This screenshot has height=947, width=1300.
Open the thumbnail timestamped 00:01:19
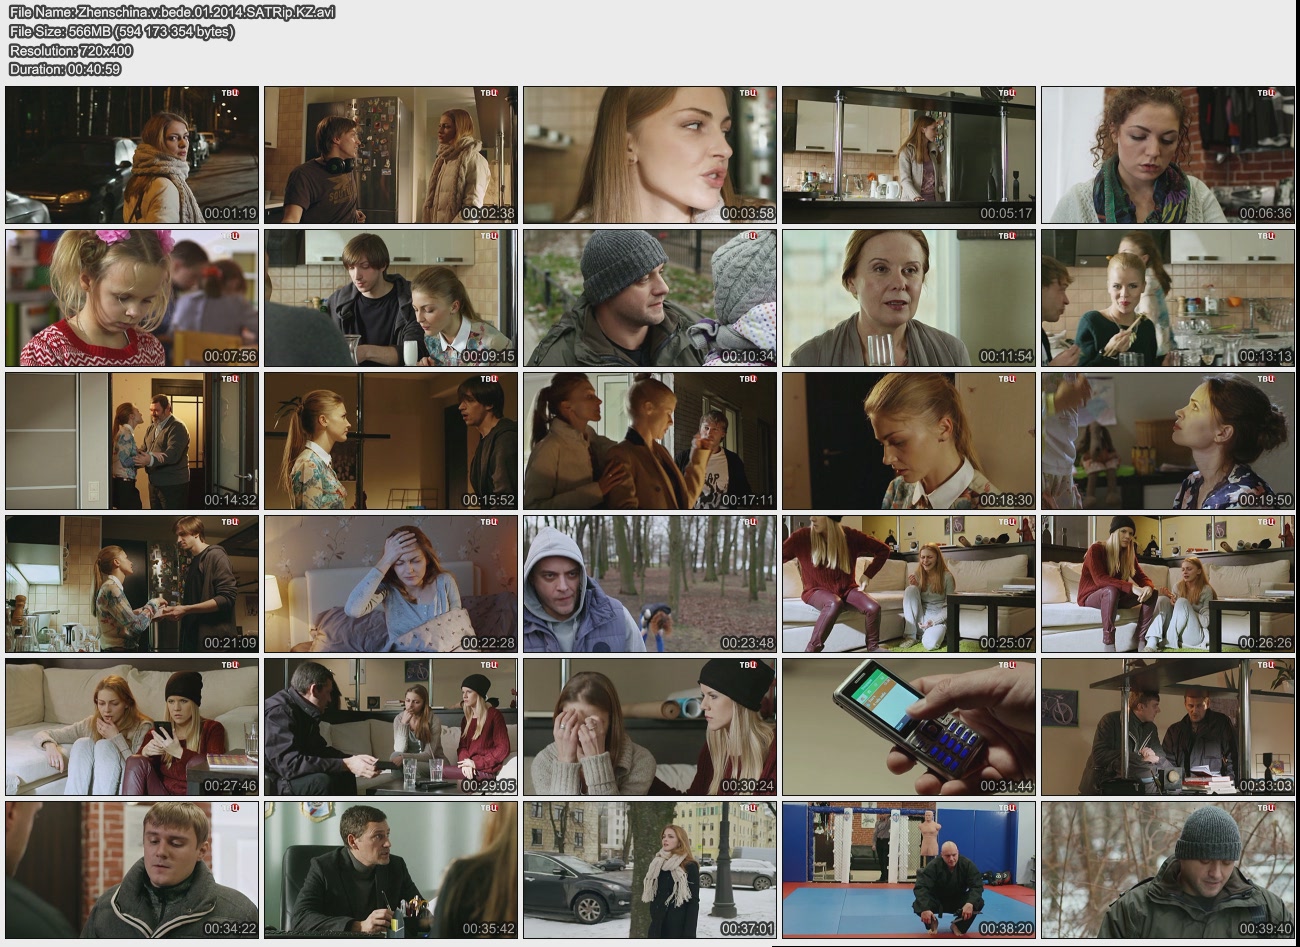click(132, 155)
